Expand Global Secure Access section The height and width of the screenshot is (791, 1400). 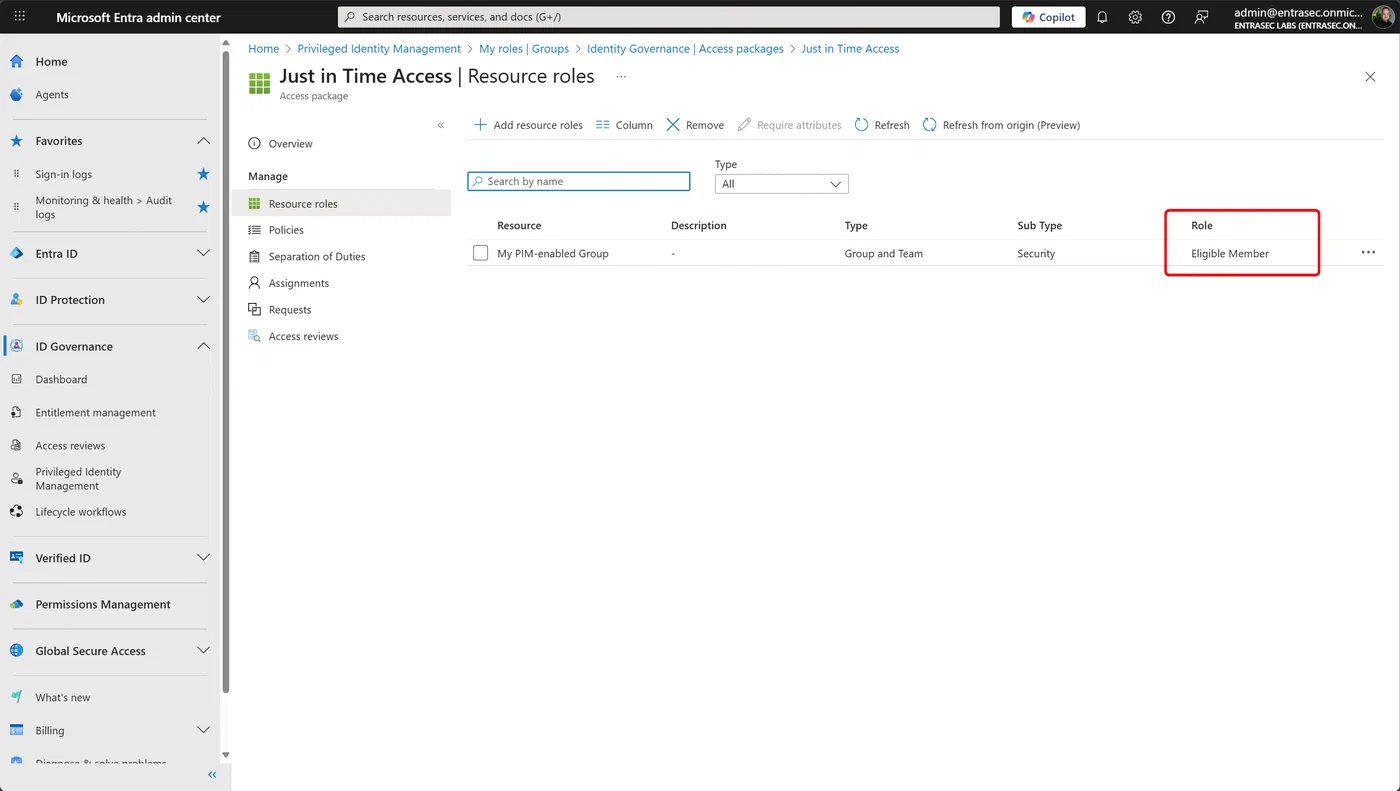[203, 651]
